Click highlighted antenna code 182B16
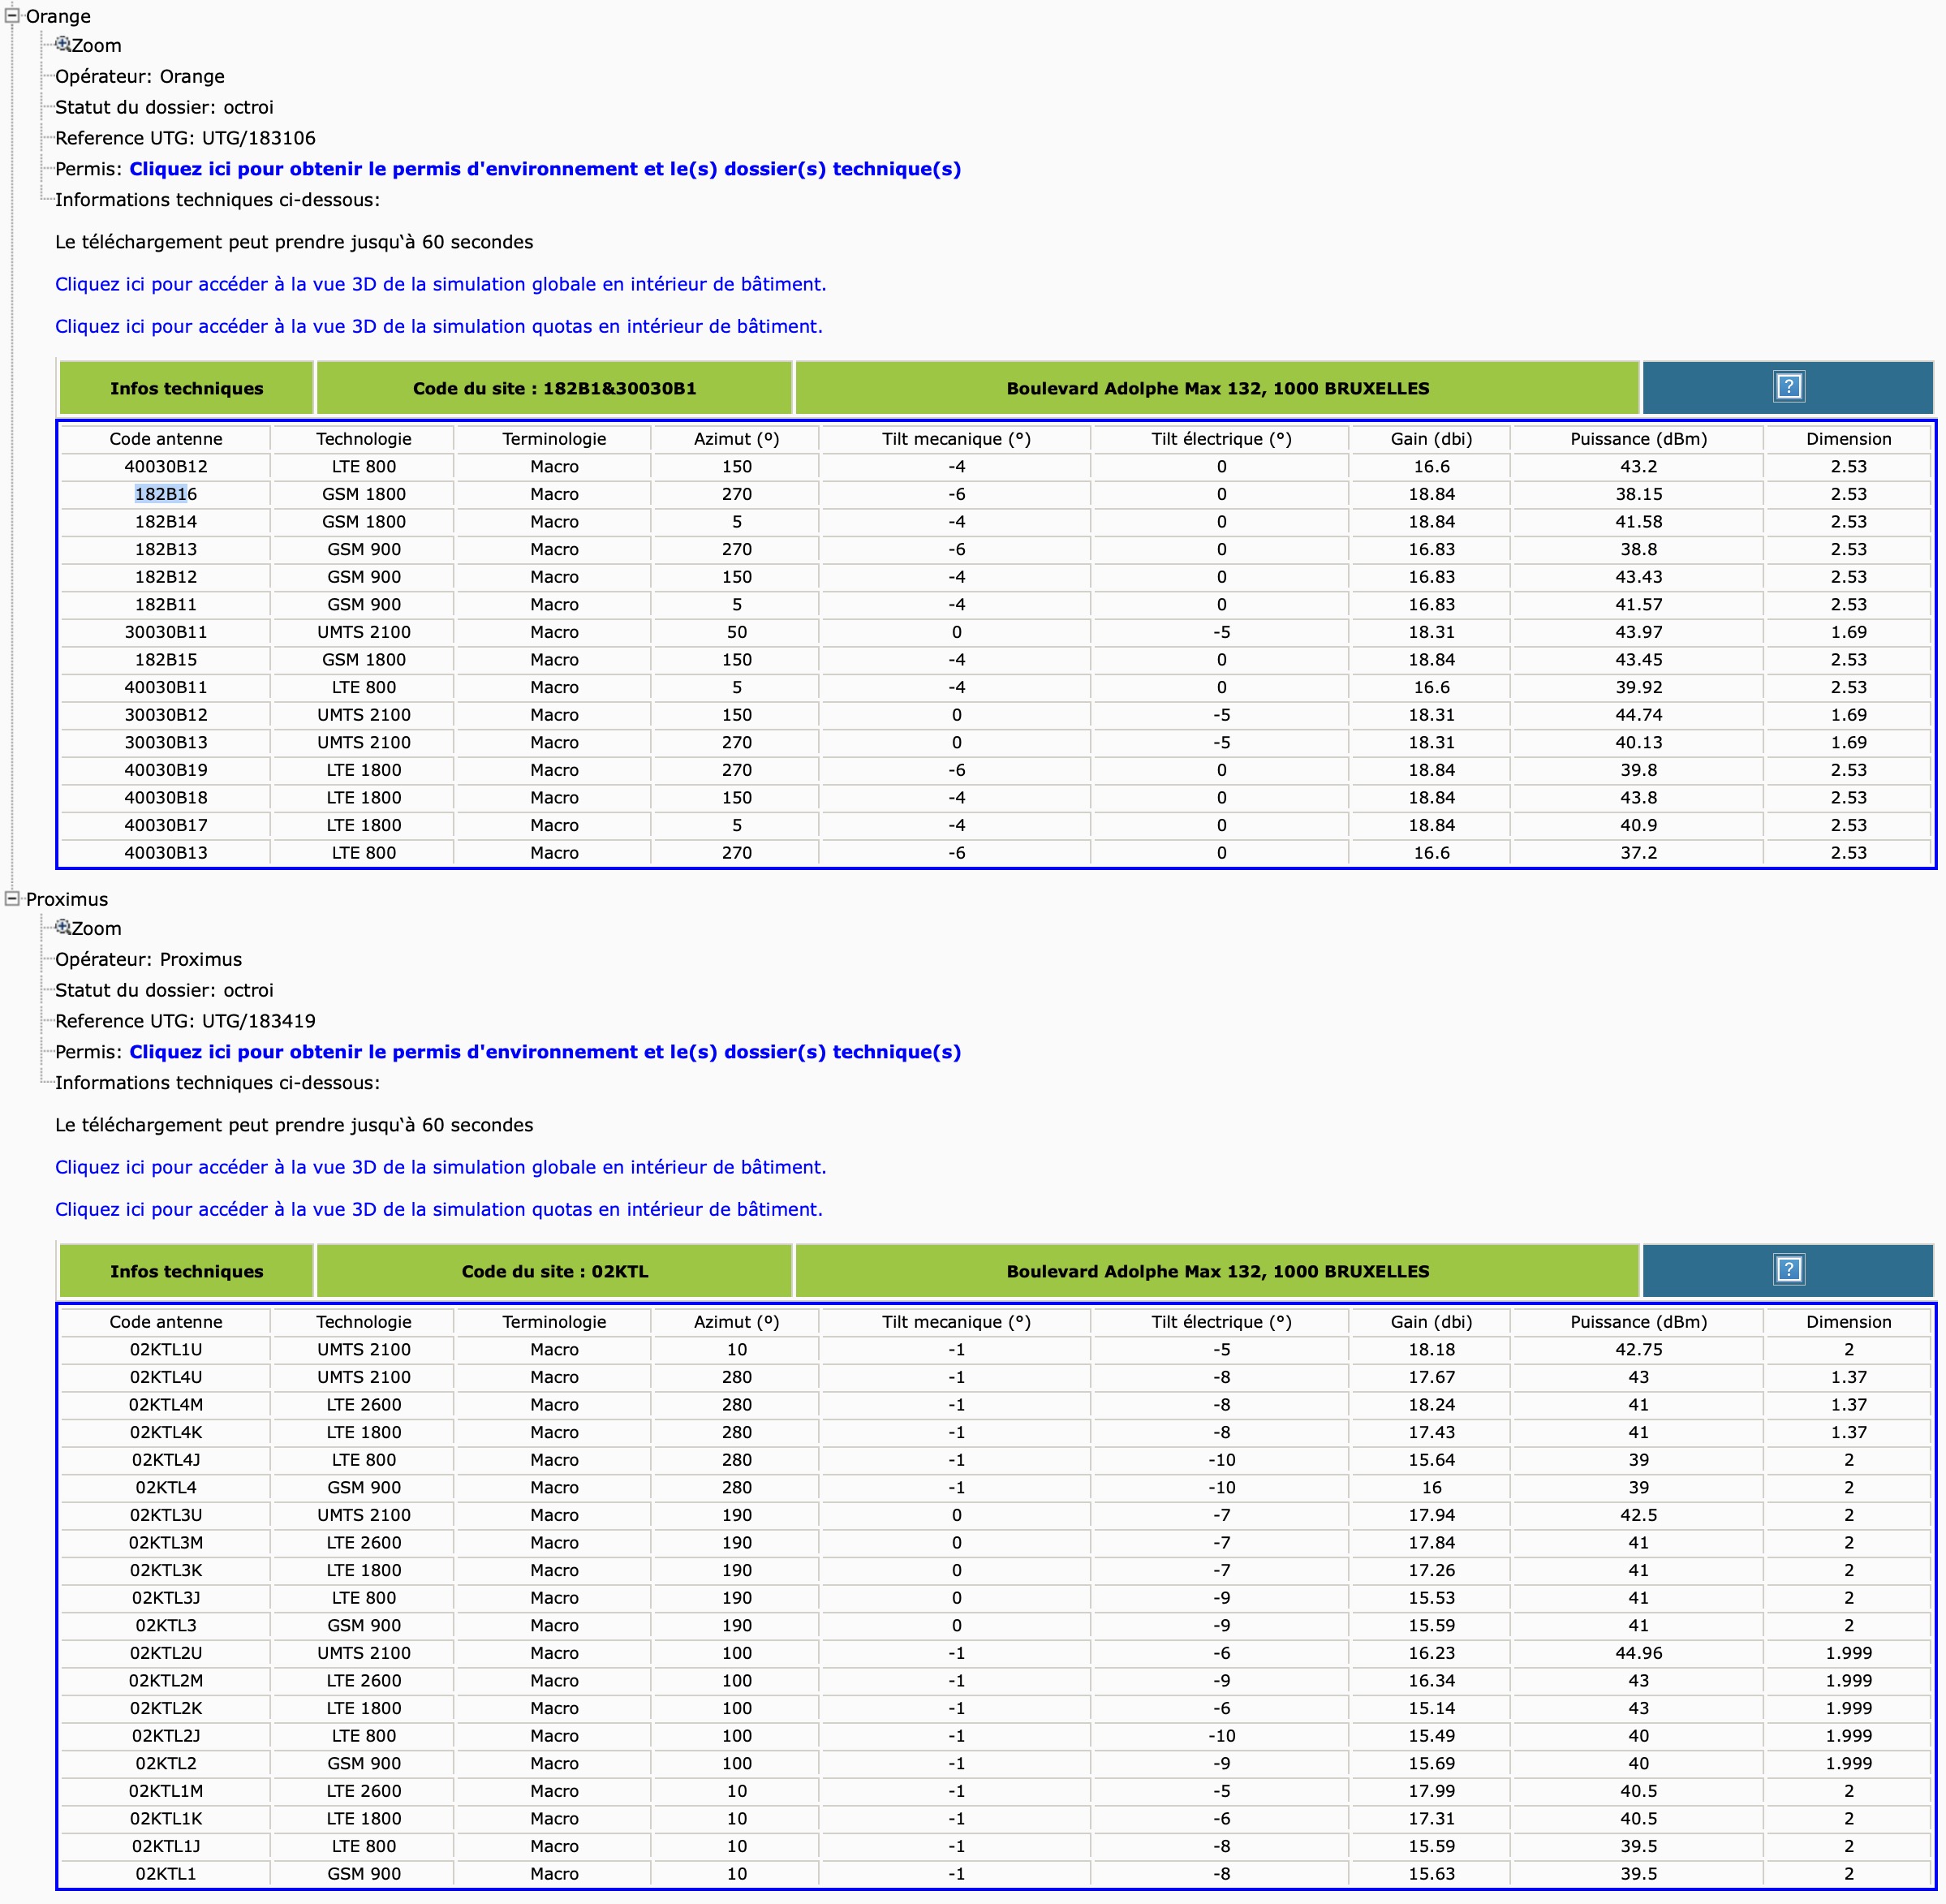The image size is (1946, 1904). click(x=166, y=494)
